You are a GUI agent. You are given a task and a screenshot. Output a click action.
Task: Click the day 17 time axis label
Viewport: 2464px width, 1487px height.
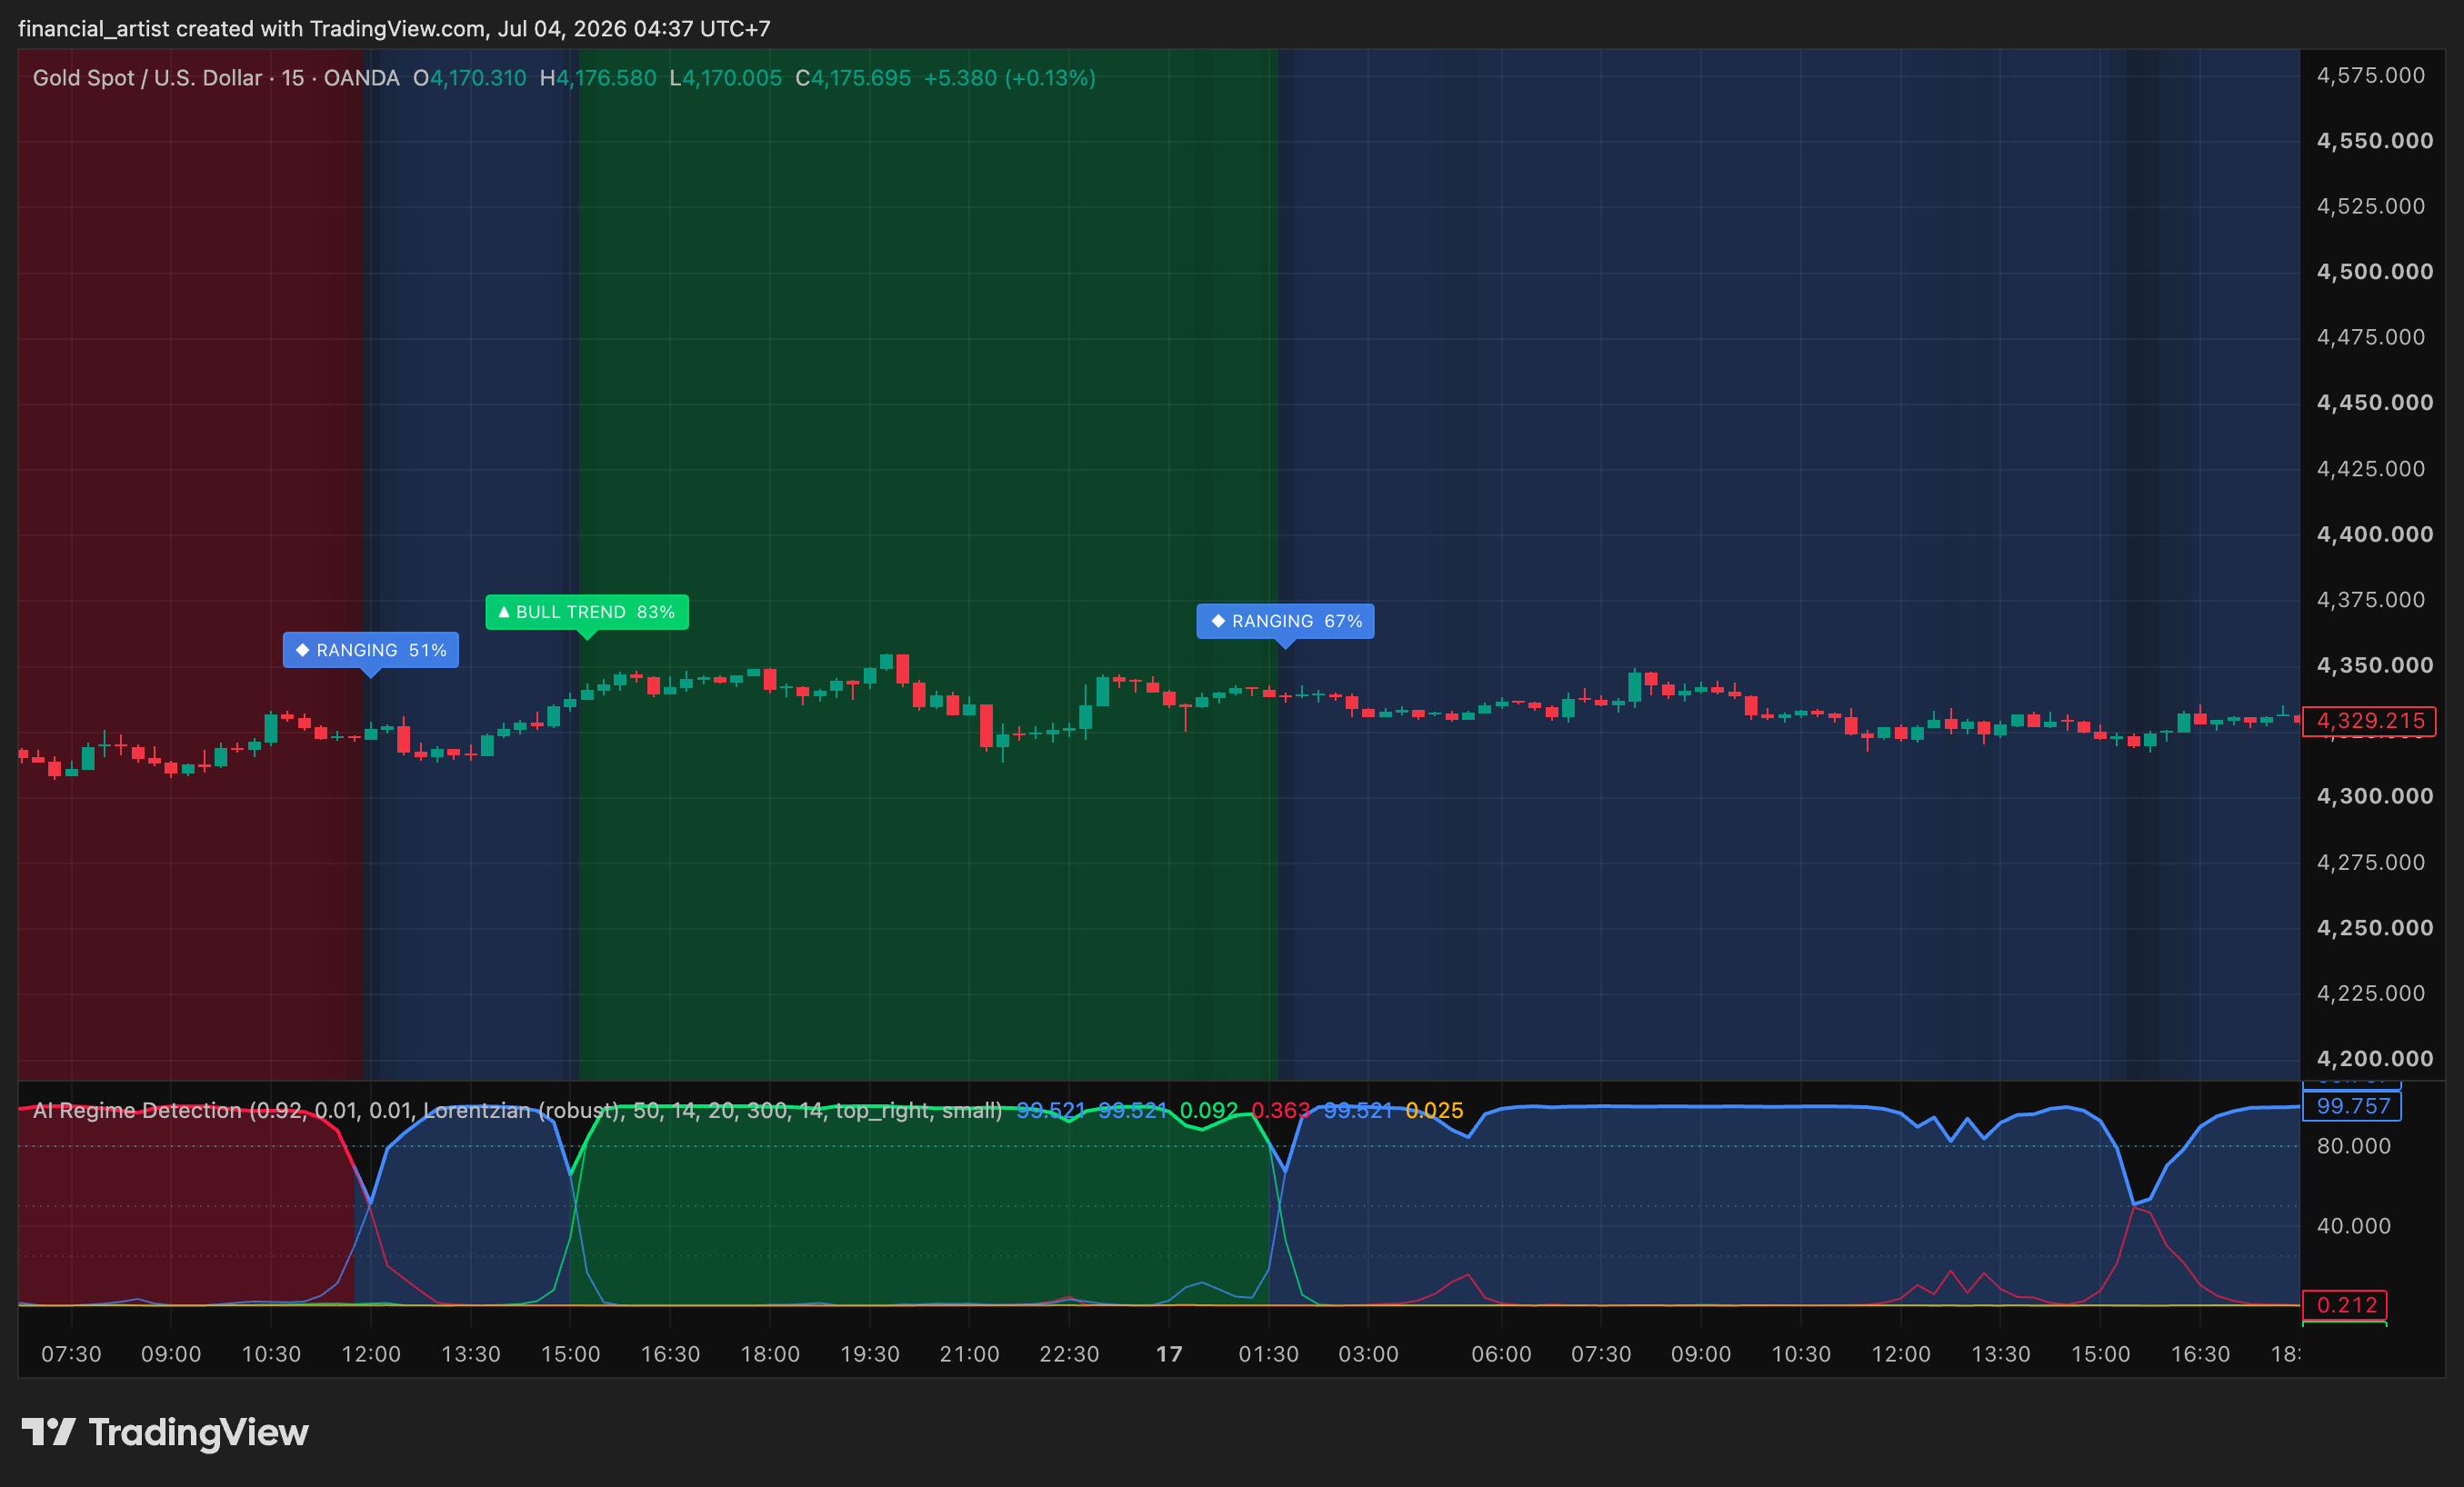pos(1169,1354)
